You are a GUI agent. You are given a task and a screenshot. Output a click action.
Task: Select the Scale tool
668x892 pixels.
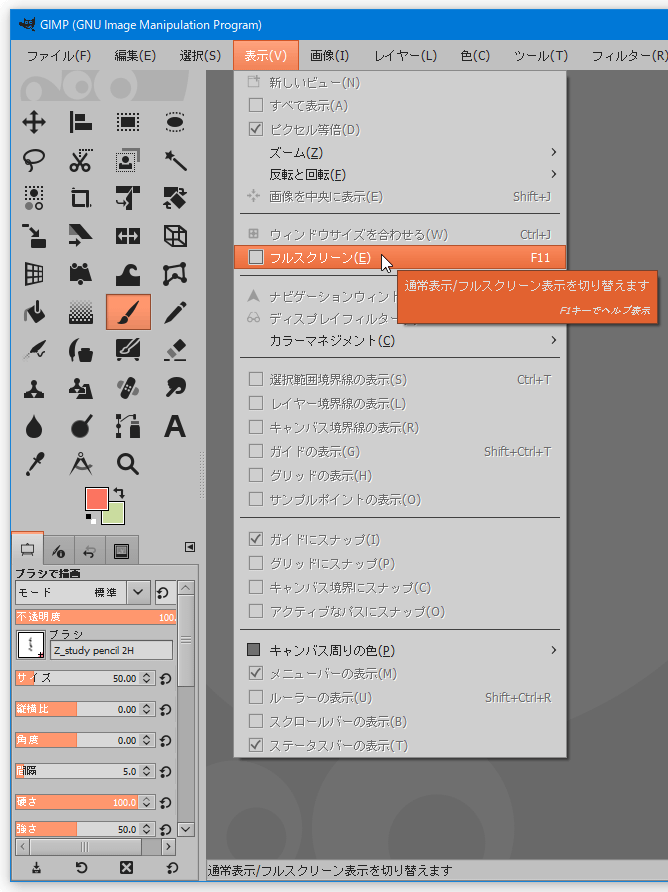click(x=34, y=236)
